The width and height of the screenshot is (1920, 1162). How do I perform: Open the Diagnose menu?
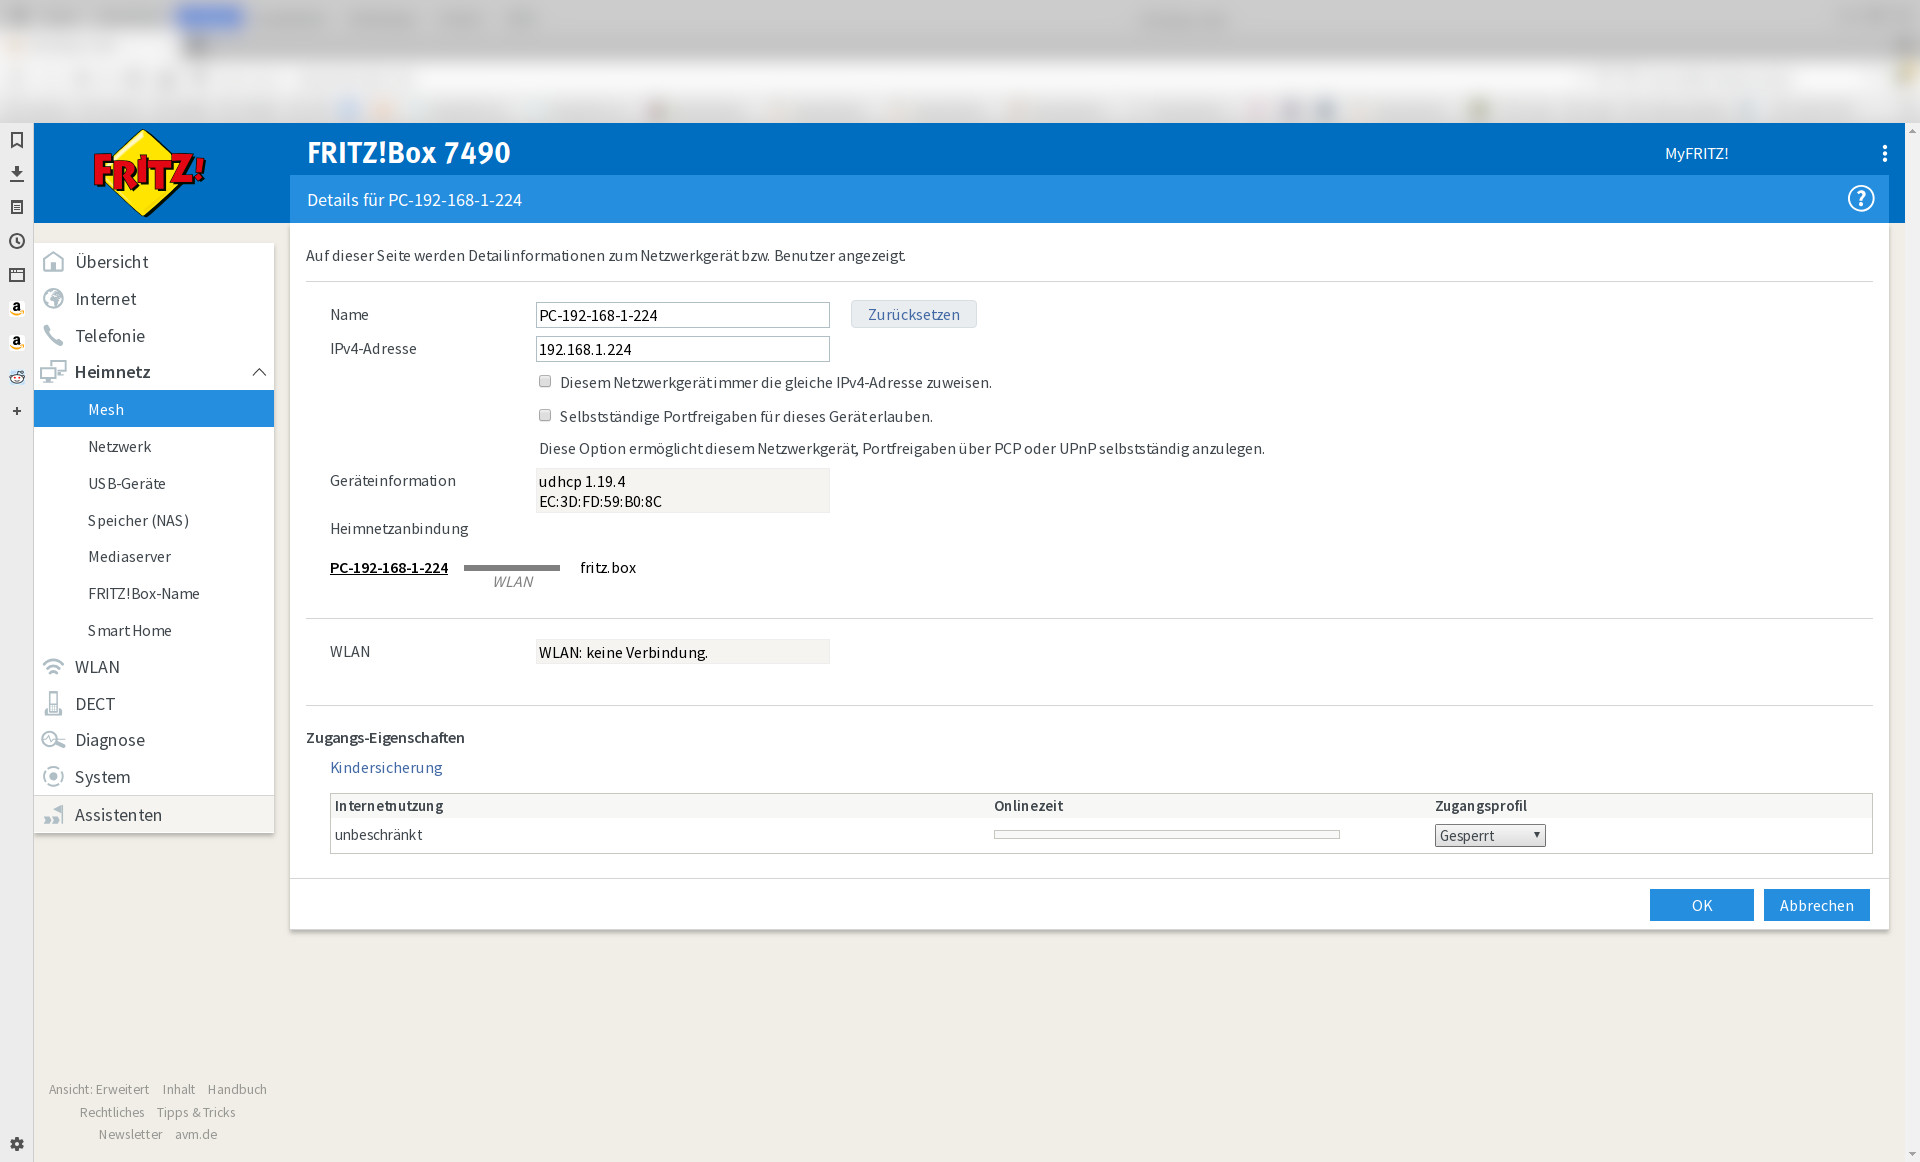coord(154,740)
